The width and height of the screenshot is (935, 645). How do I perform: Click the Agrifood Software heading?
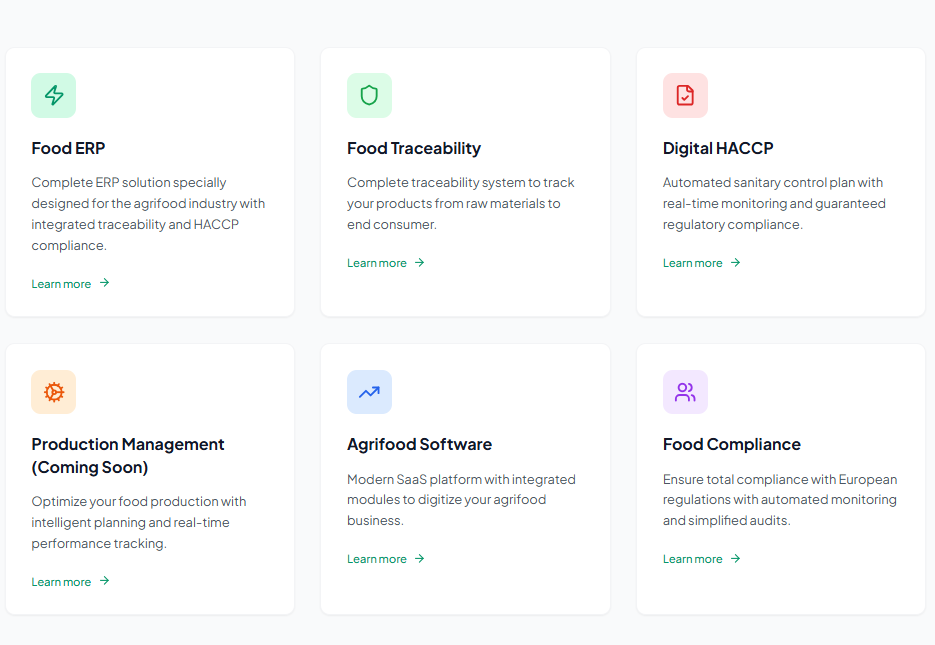coord(419,444)
